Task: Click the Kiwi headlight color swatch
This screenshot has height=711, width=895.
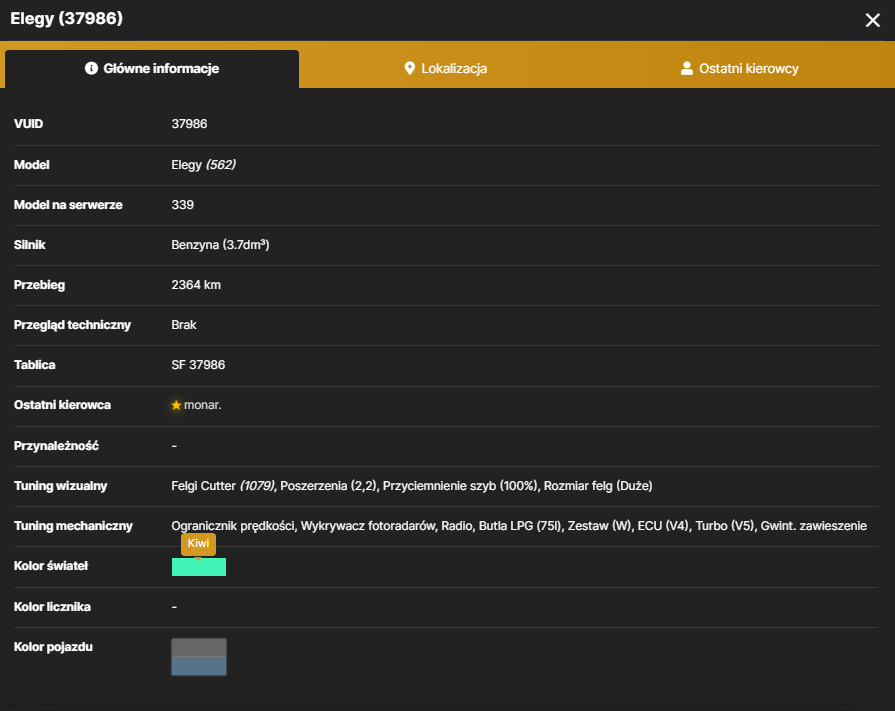Action: click(x=199, y=567)
